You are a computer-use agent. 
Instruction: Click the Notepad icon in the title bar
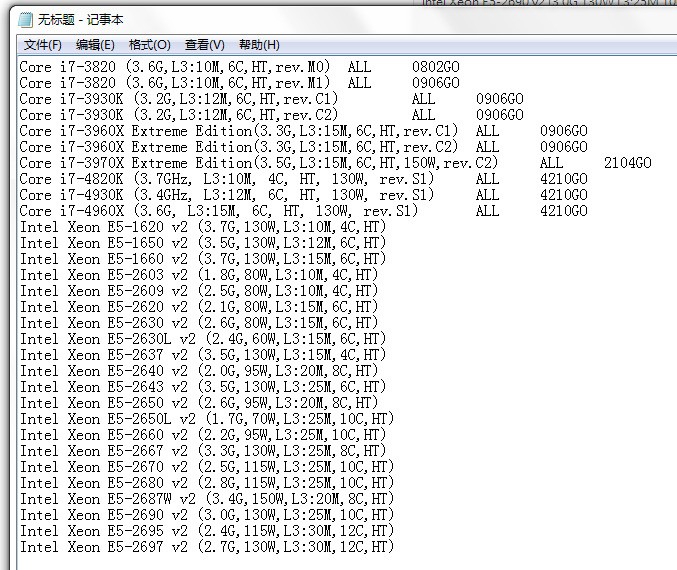click(x=25, y=19)
